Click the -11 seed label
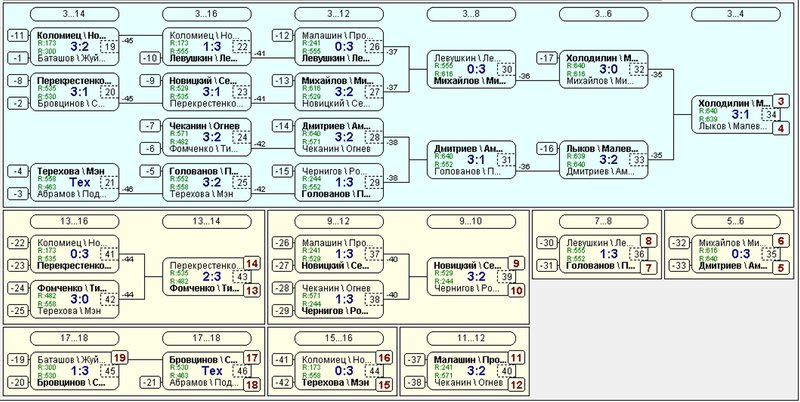This screenshot has width=800, height=402. click(18, 36)
